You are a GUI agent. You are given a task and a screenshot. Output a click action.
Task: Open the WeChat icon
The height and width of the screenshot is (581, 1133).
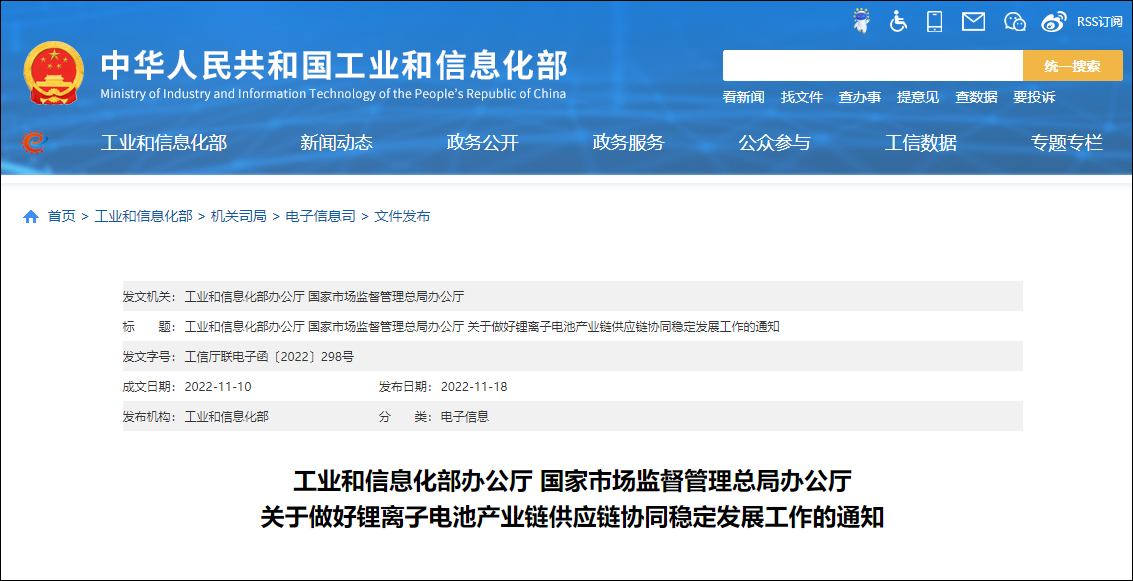[1014, 22]
